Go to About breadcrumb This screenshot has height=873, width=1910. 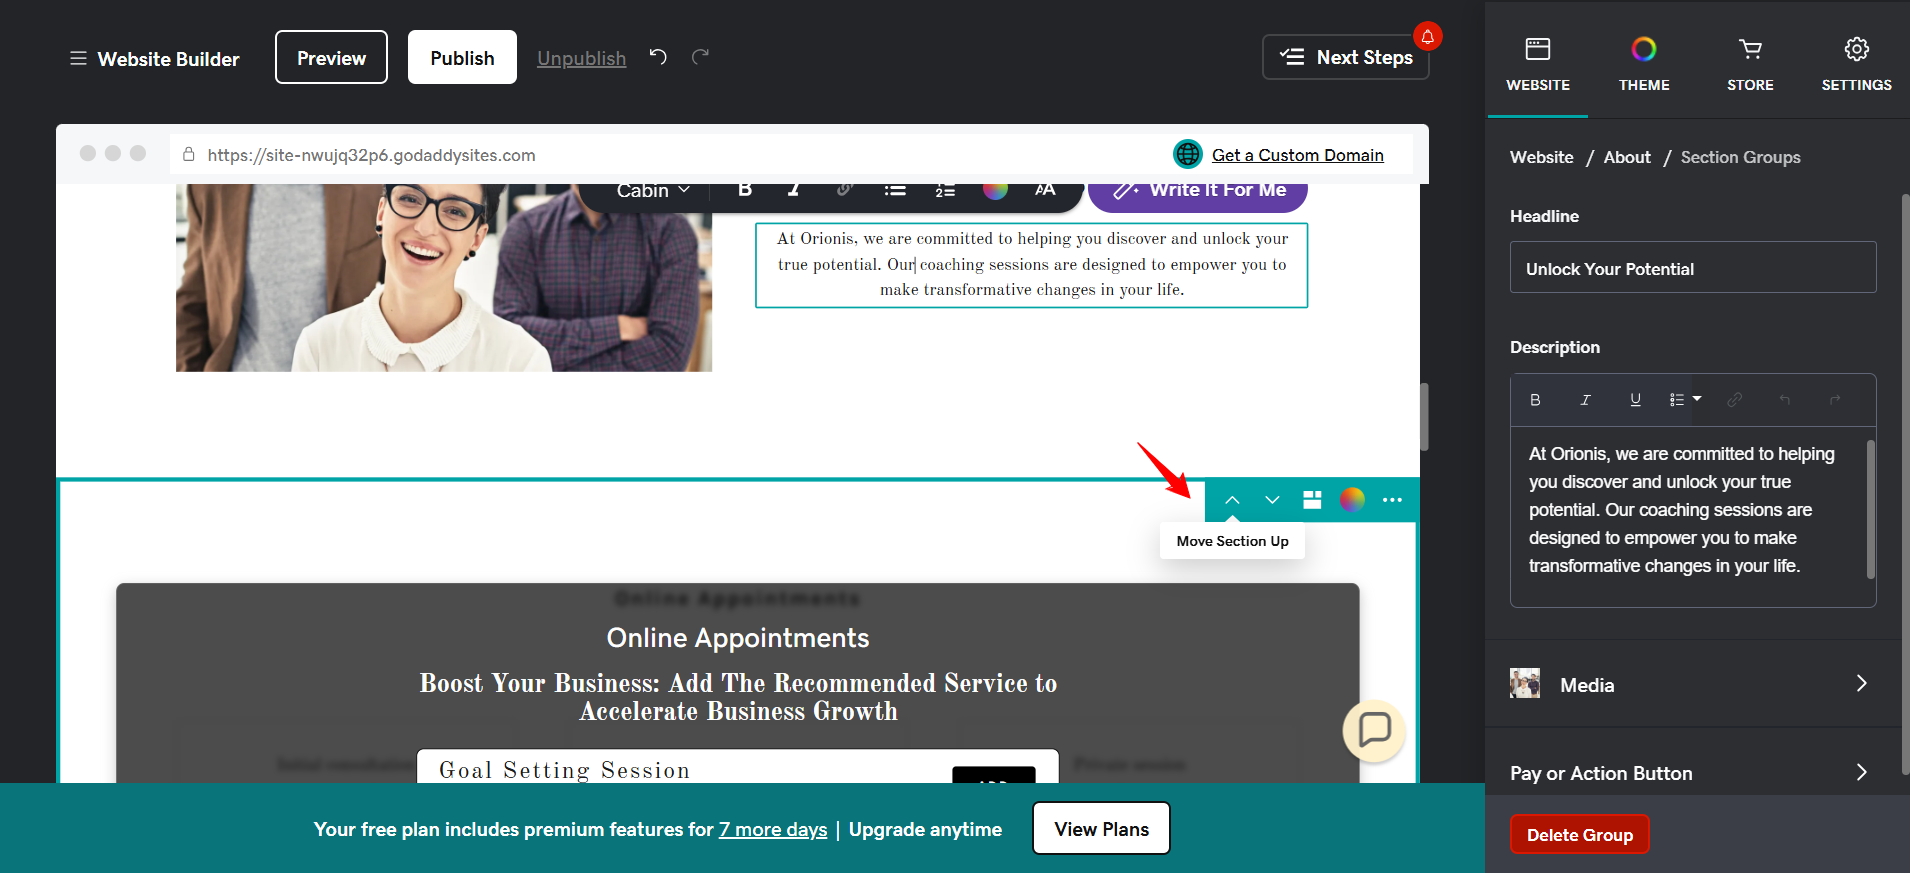pos(1627,157)
